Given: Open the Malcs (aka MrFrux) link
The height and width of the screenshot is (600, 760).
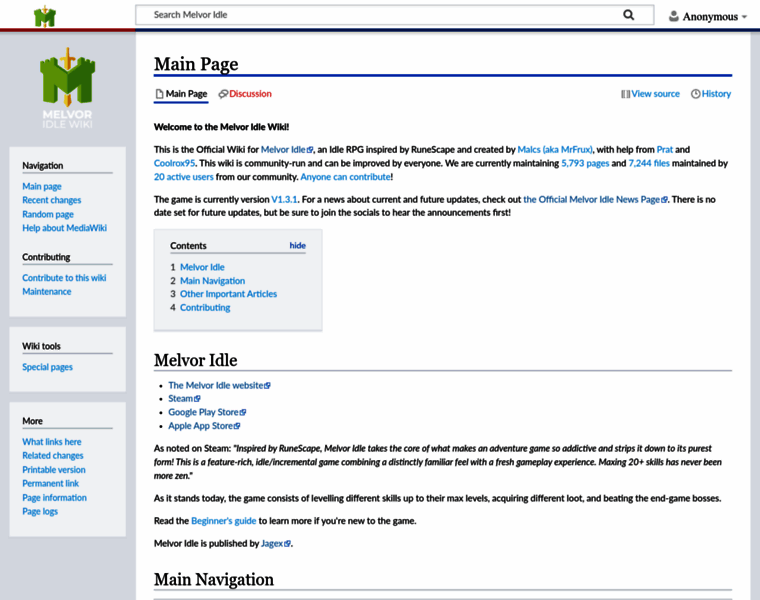Looking at the screenshot, I should click(x=555, y=149).
